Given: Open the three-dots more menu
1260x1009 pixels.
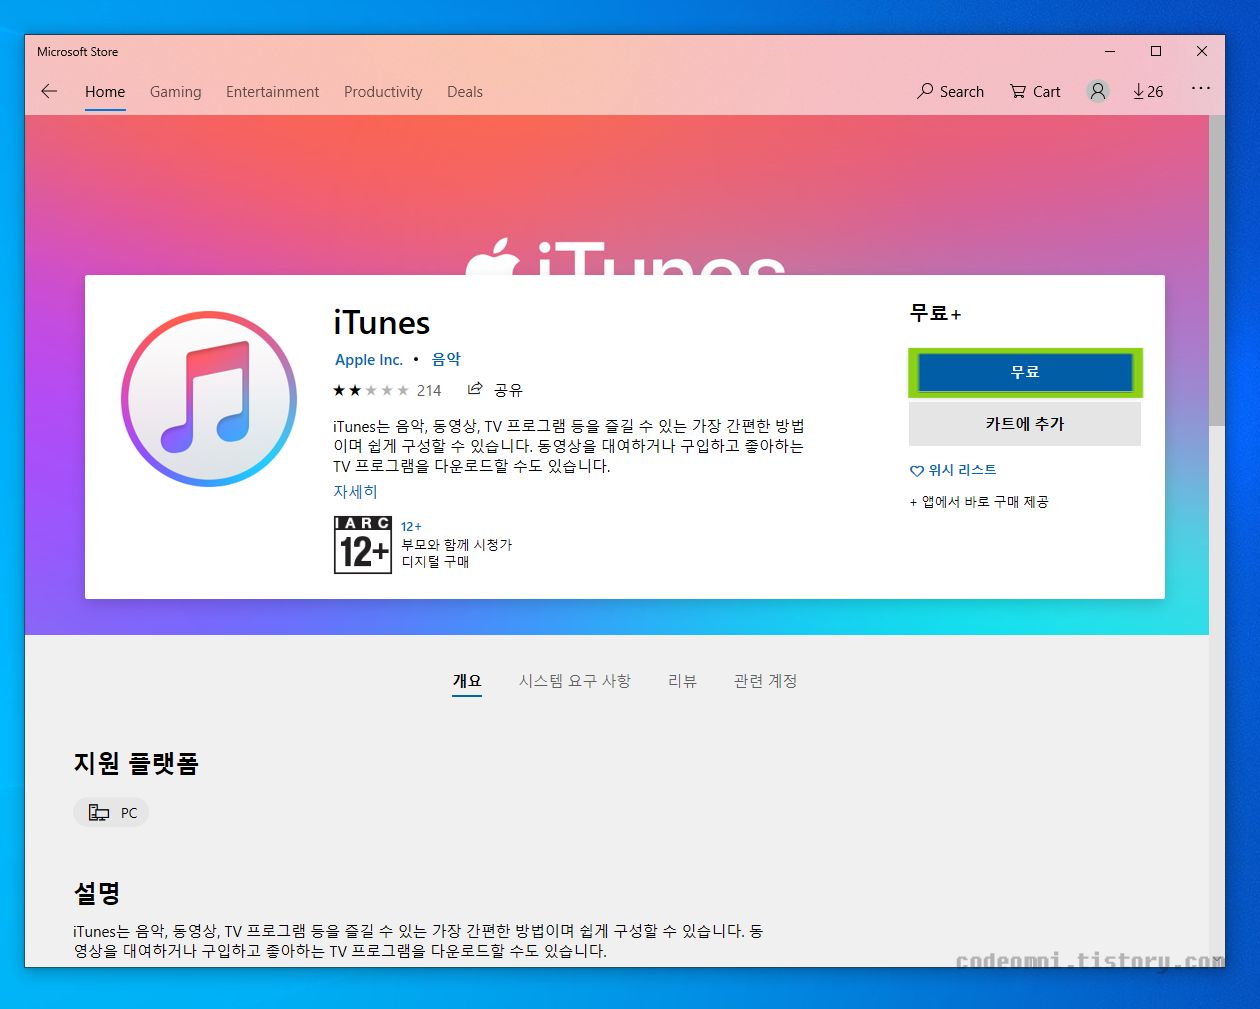Looking at the screenshot, I should pos(1201,89).
